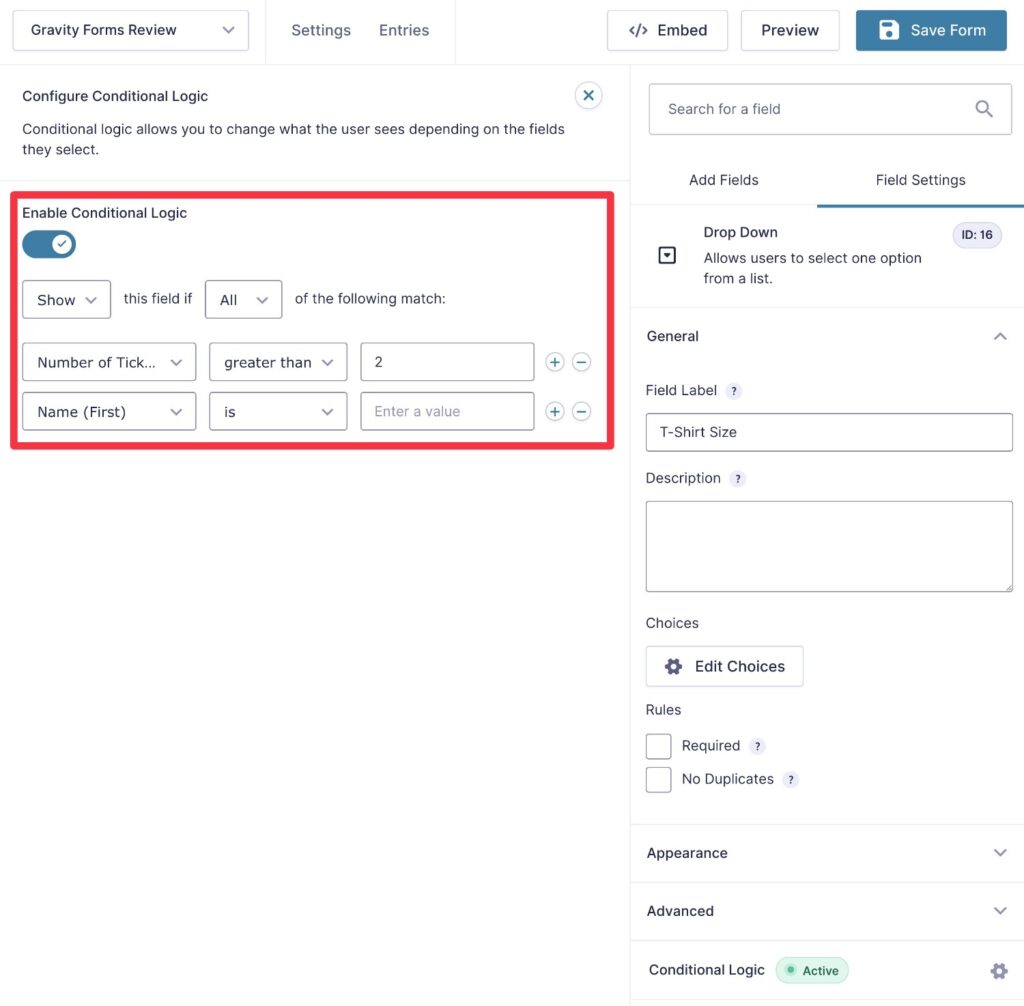Click the Edit Choices button

[x=725, y=666]
